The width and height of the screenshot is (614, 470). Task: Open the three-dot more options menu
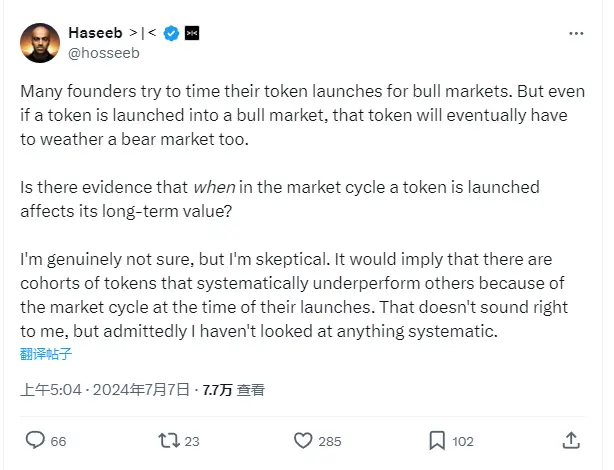[x=575, y=35]
